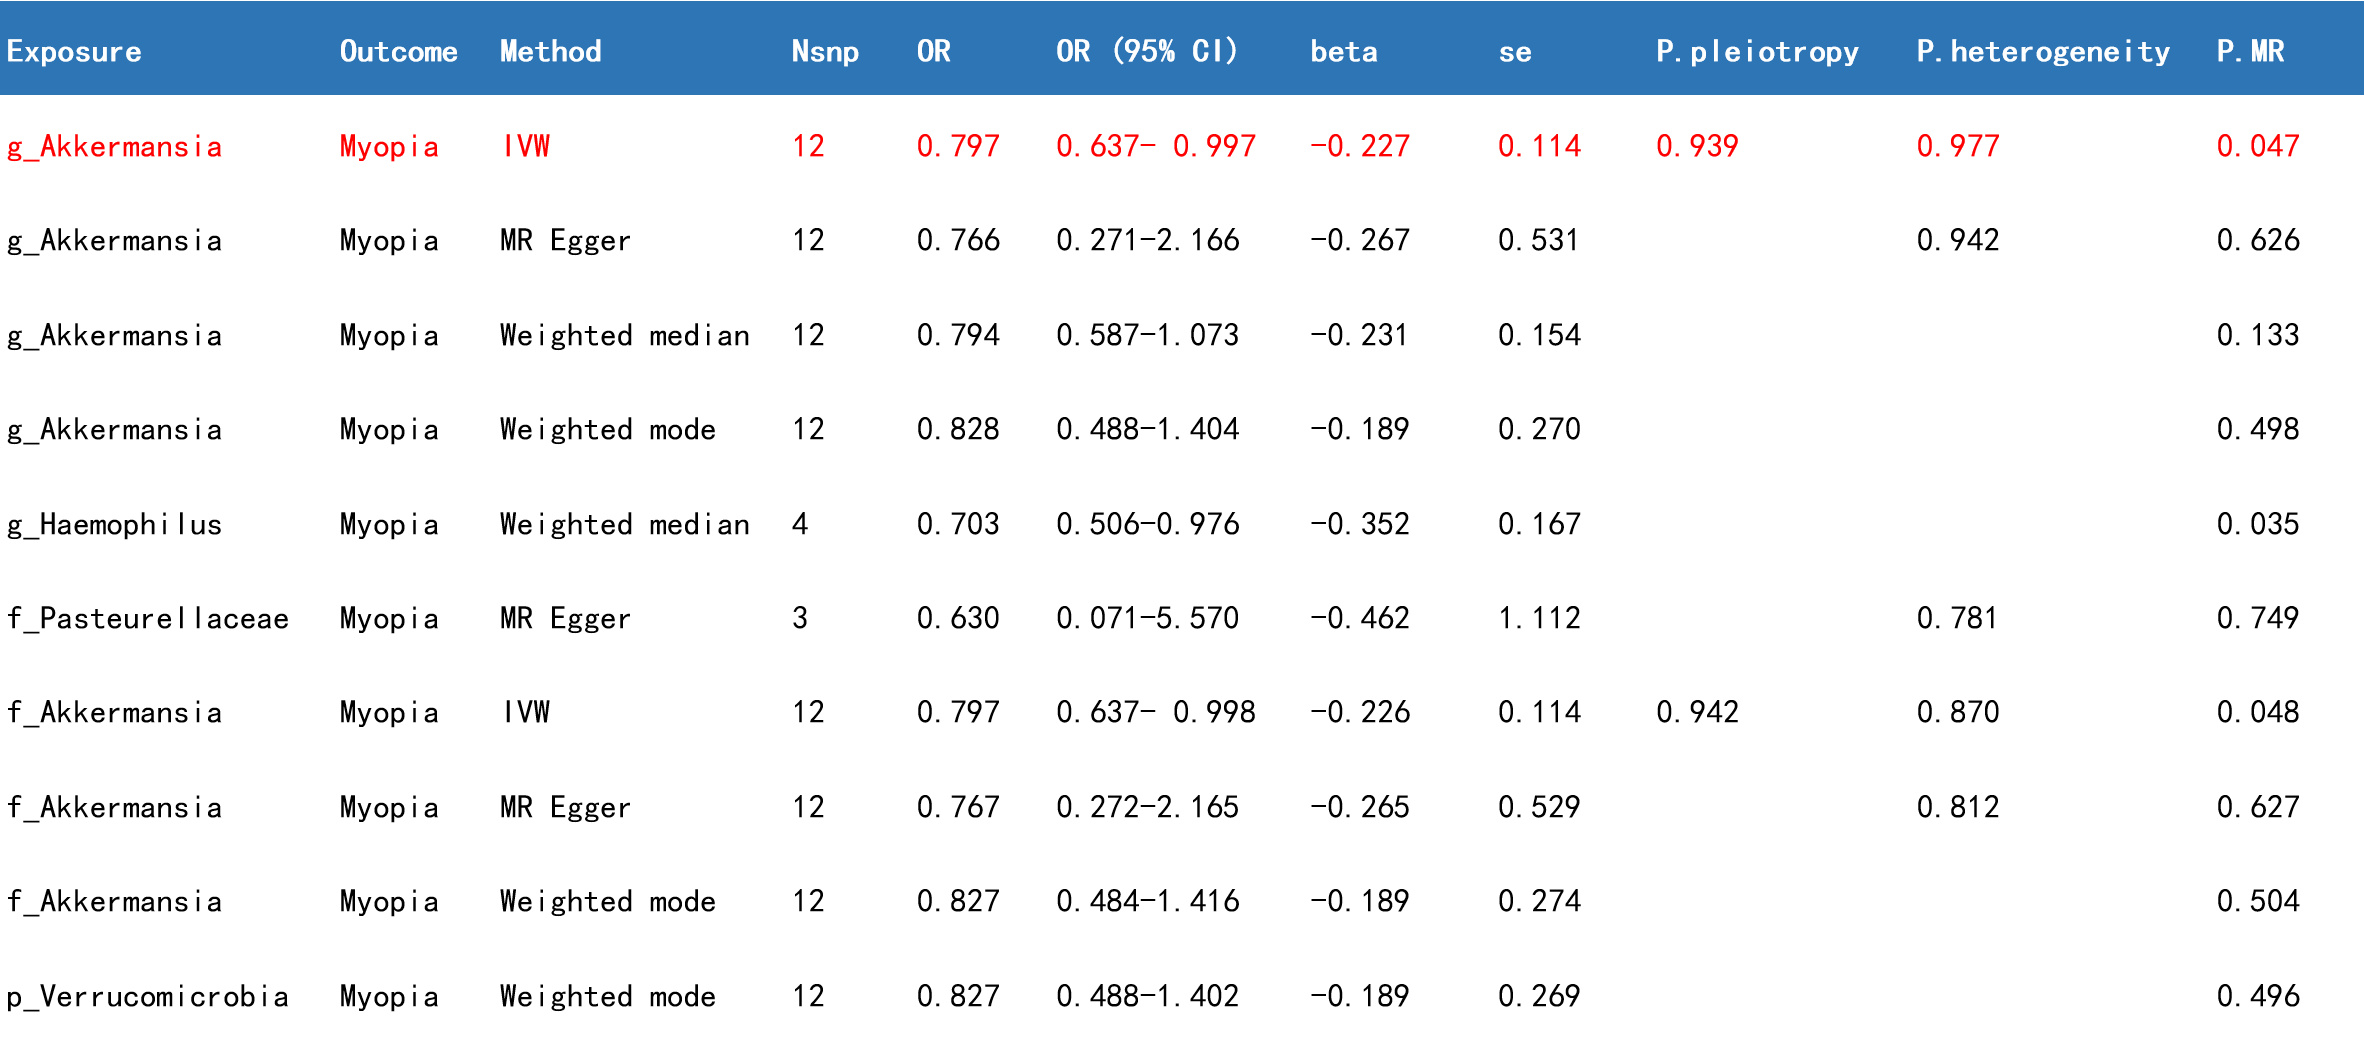Click the Nsnp column header
This screenshot has height=1041, width=2365.
[x=824, y=52]
